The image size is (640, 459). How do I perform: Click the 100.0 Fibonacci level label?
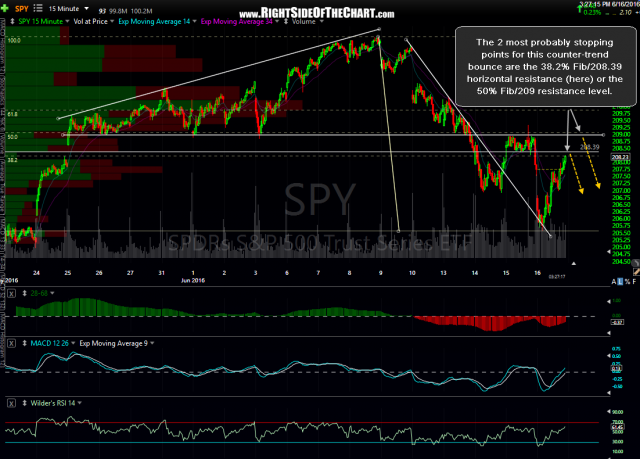pyautogui.click(x=13, y=41)
